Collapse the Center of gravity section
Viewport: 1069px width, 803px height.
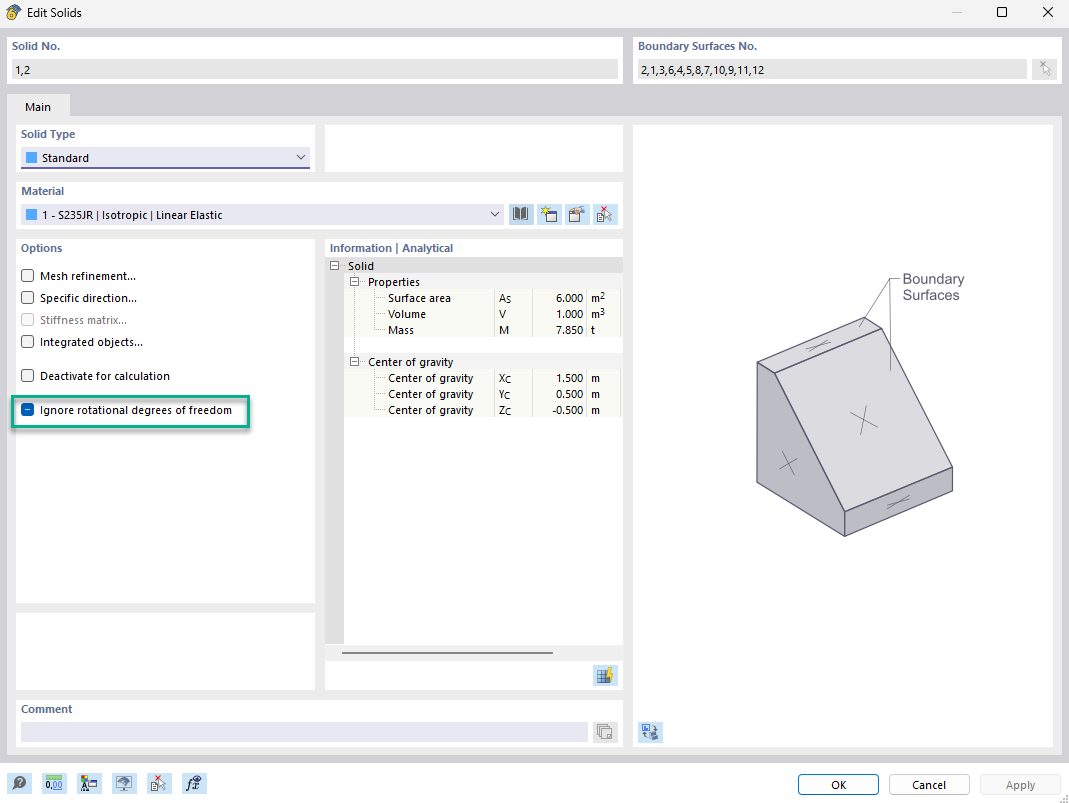click(355, 362)
